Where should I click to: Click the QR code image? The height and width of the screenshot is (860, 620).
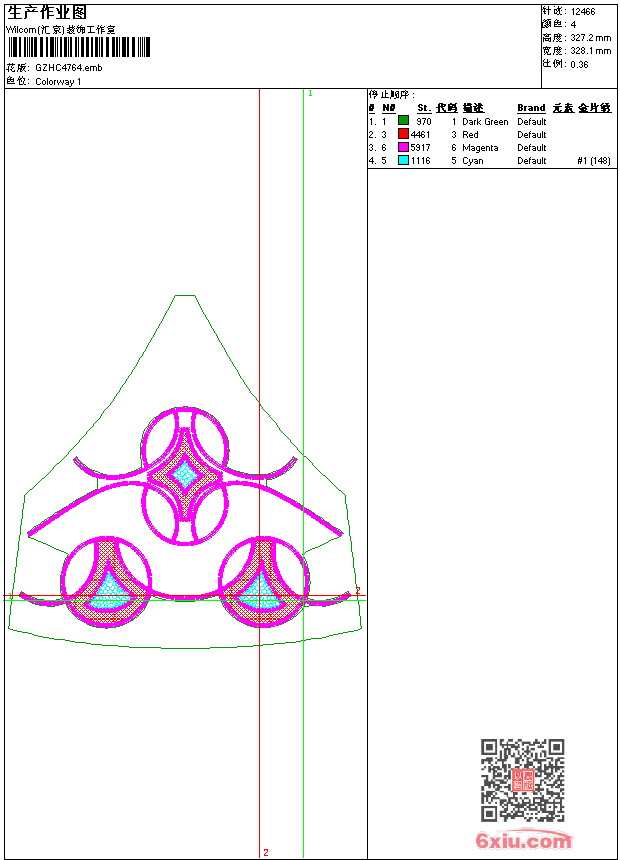point(522,780)
